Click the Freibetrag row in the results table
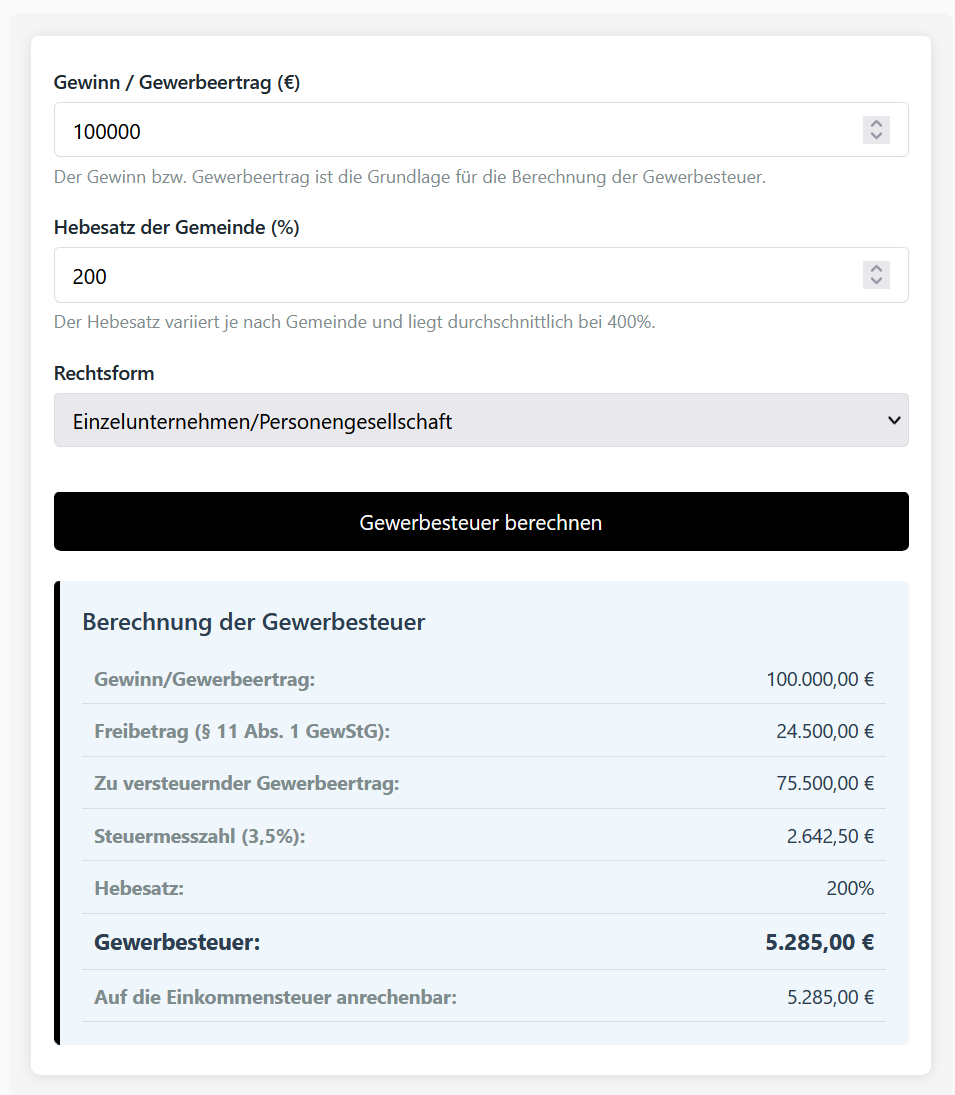This screenshot has height=1095, width=955. 480,731
